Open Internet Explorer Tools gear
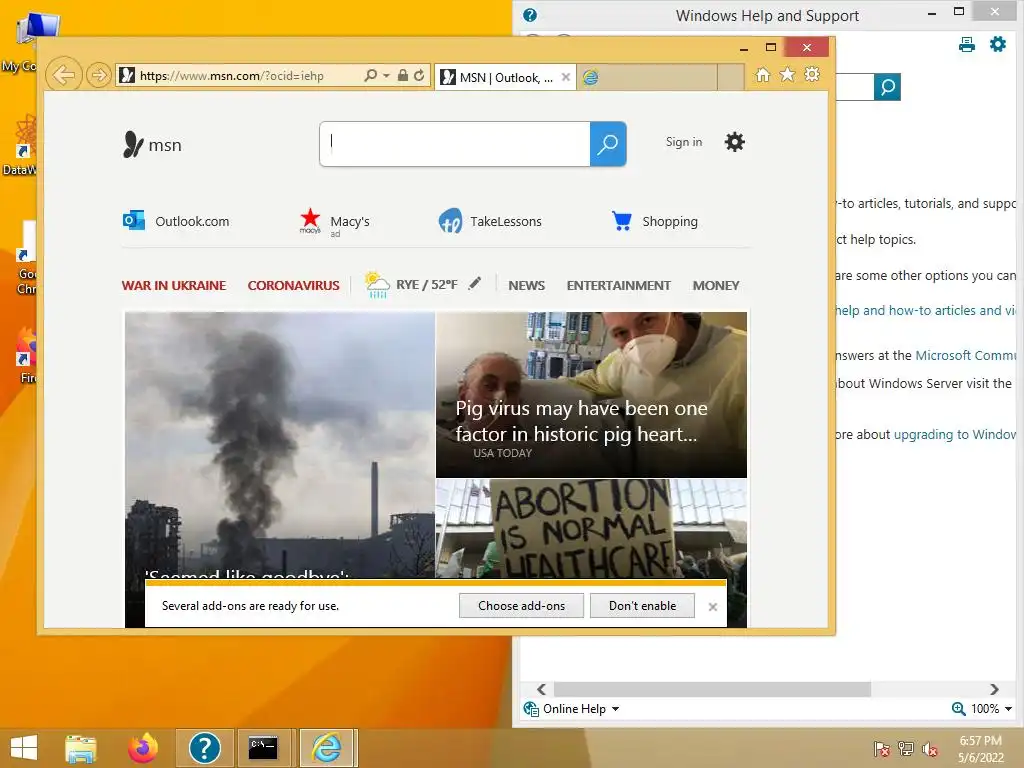 coord(812,74)
